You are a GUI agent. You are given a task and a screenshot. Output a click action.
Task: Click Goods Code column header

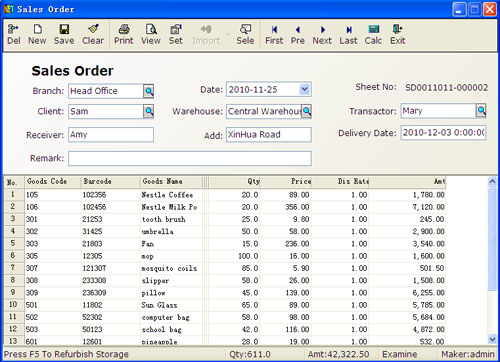(x=53, y=182)
